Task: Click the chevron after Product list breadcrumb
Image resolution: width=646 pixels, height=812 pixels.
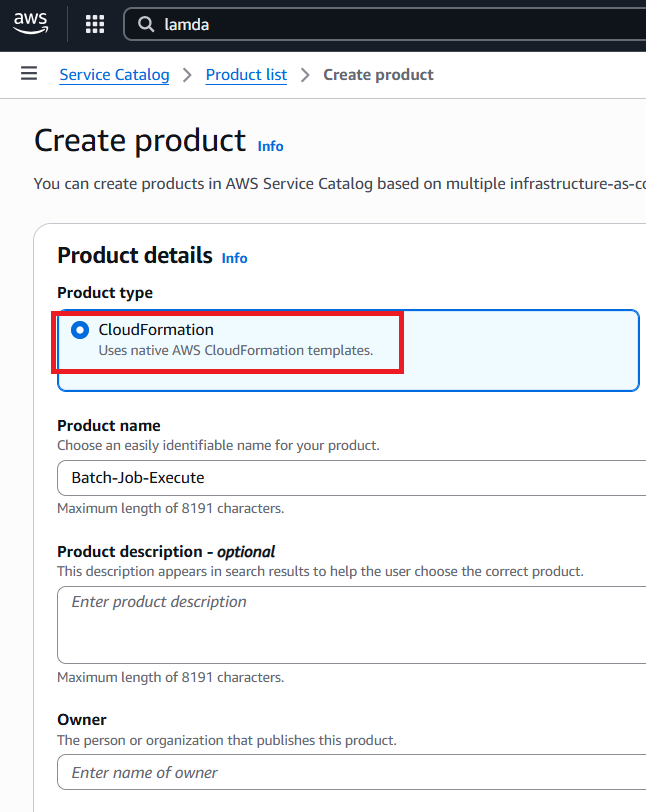Action: 305,75
